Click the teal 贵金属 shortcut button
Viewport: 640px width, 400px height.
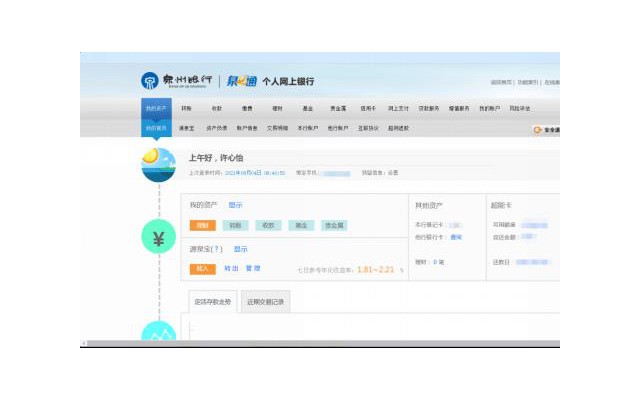(334, 225)
